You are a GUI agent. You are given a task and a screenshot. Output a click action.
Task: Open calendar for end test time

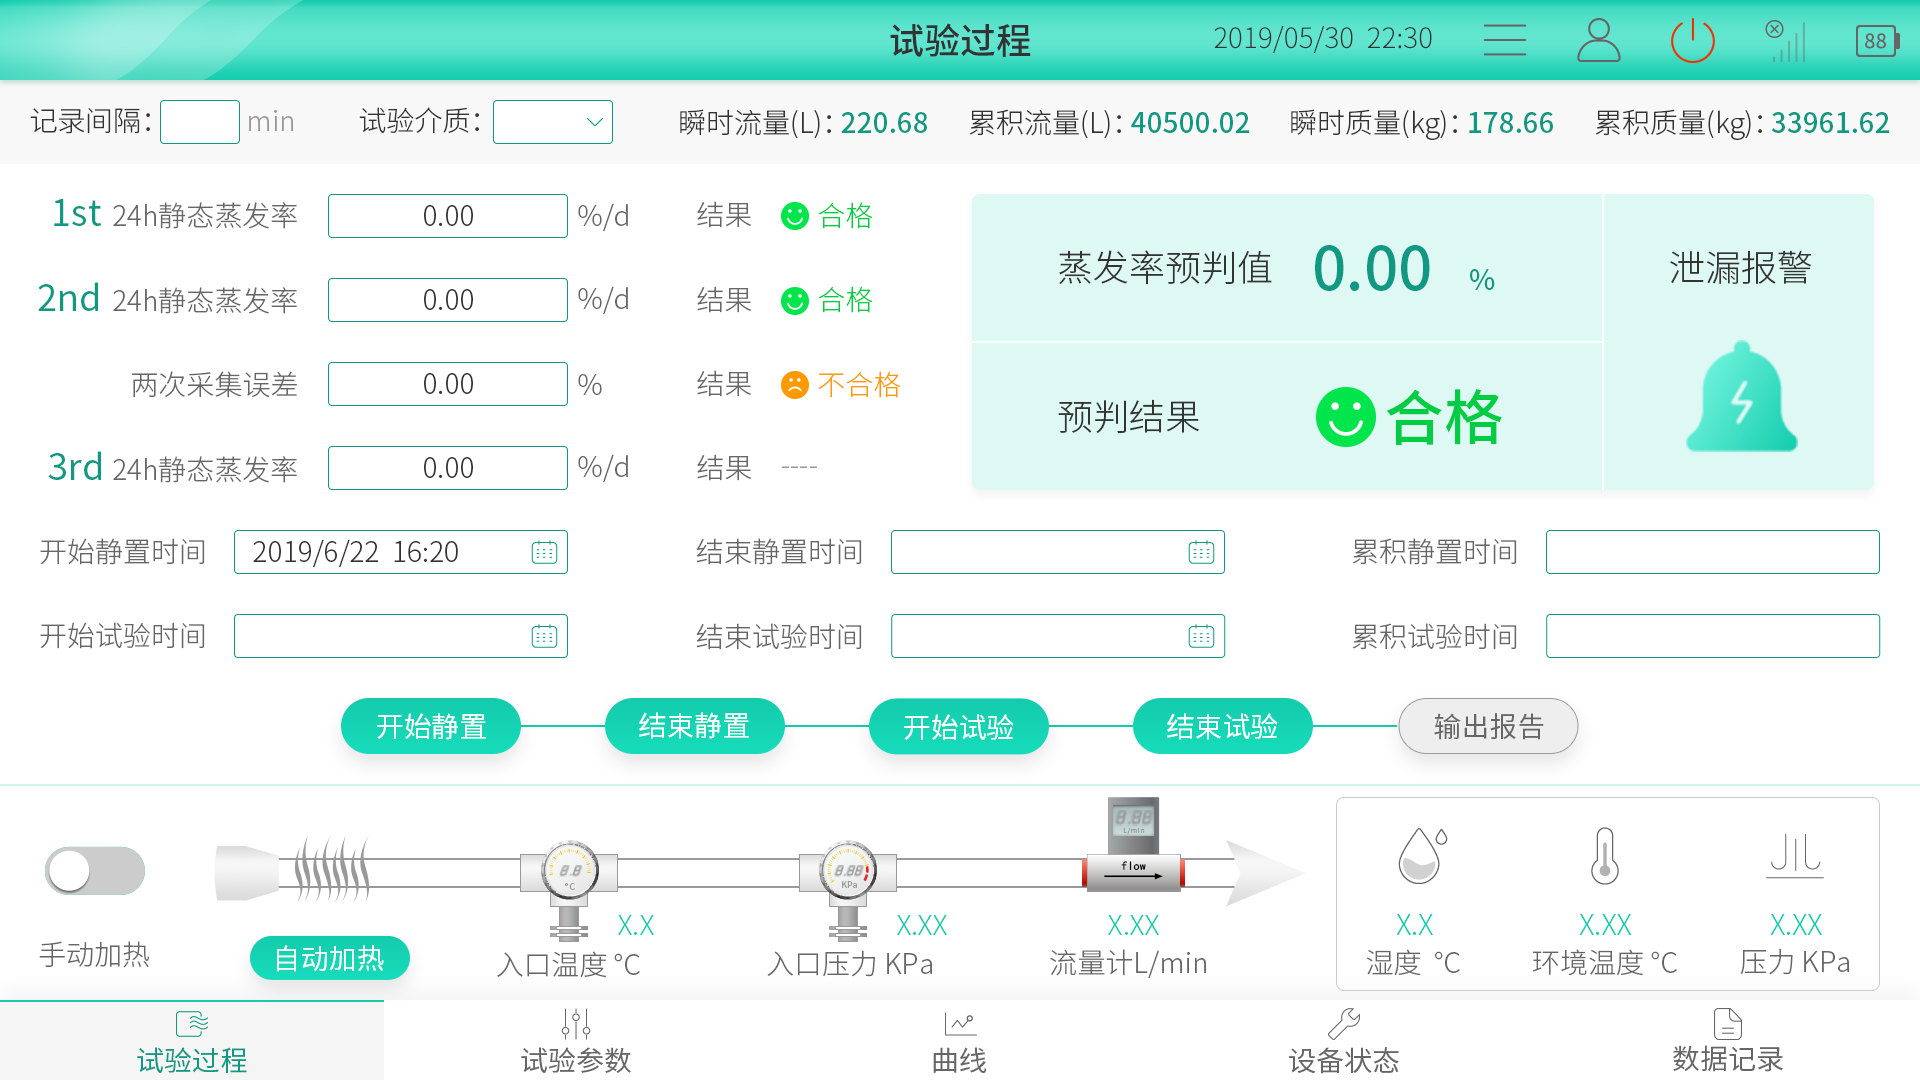[x=1201, y=636]
